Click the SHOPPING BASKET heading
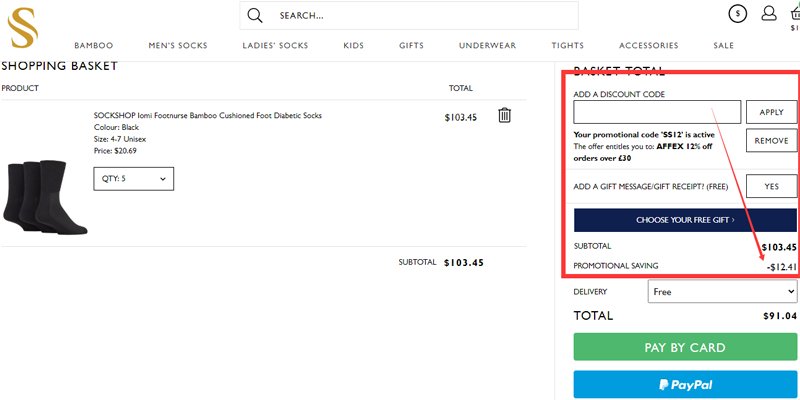Screen dimensions: 800x400 tap(60, 66)
